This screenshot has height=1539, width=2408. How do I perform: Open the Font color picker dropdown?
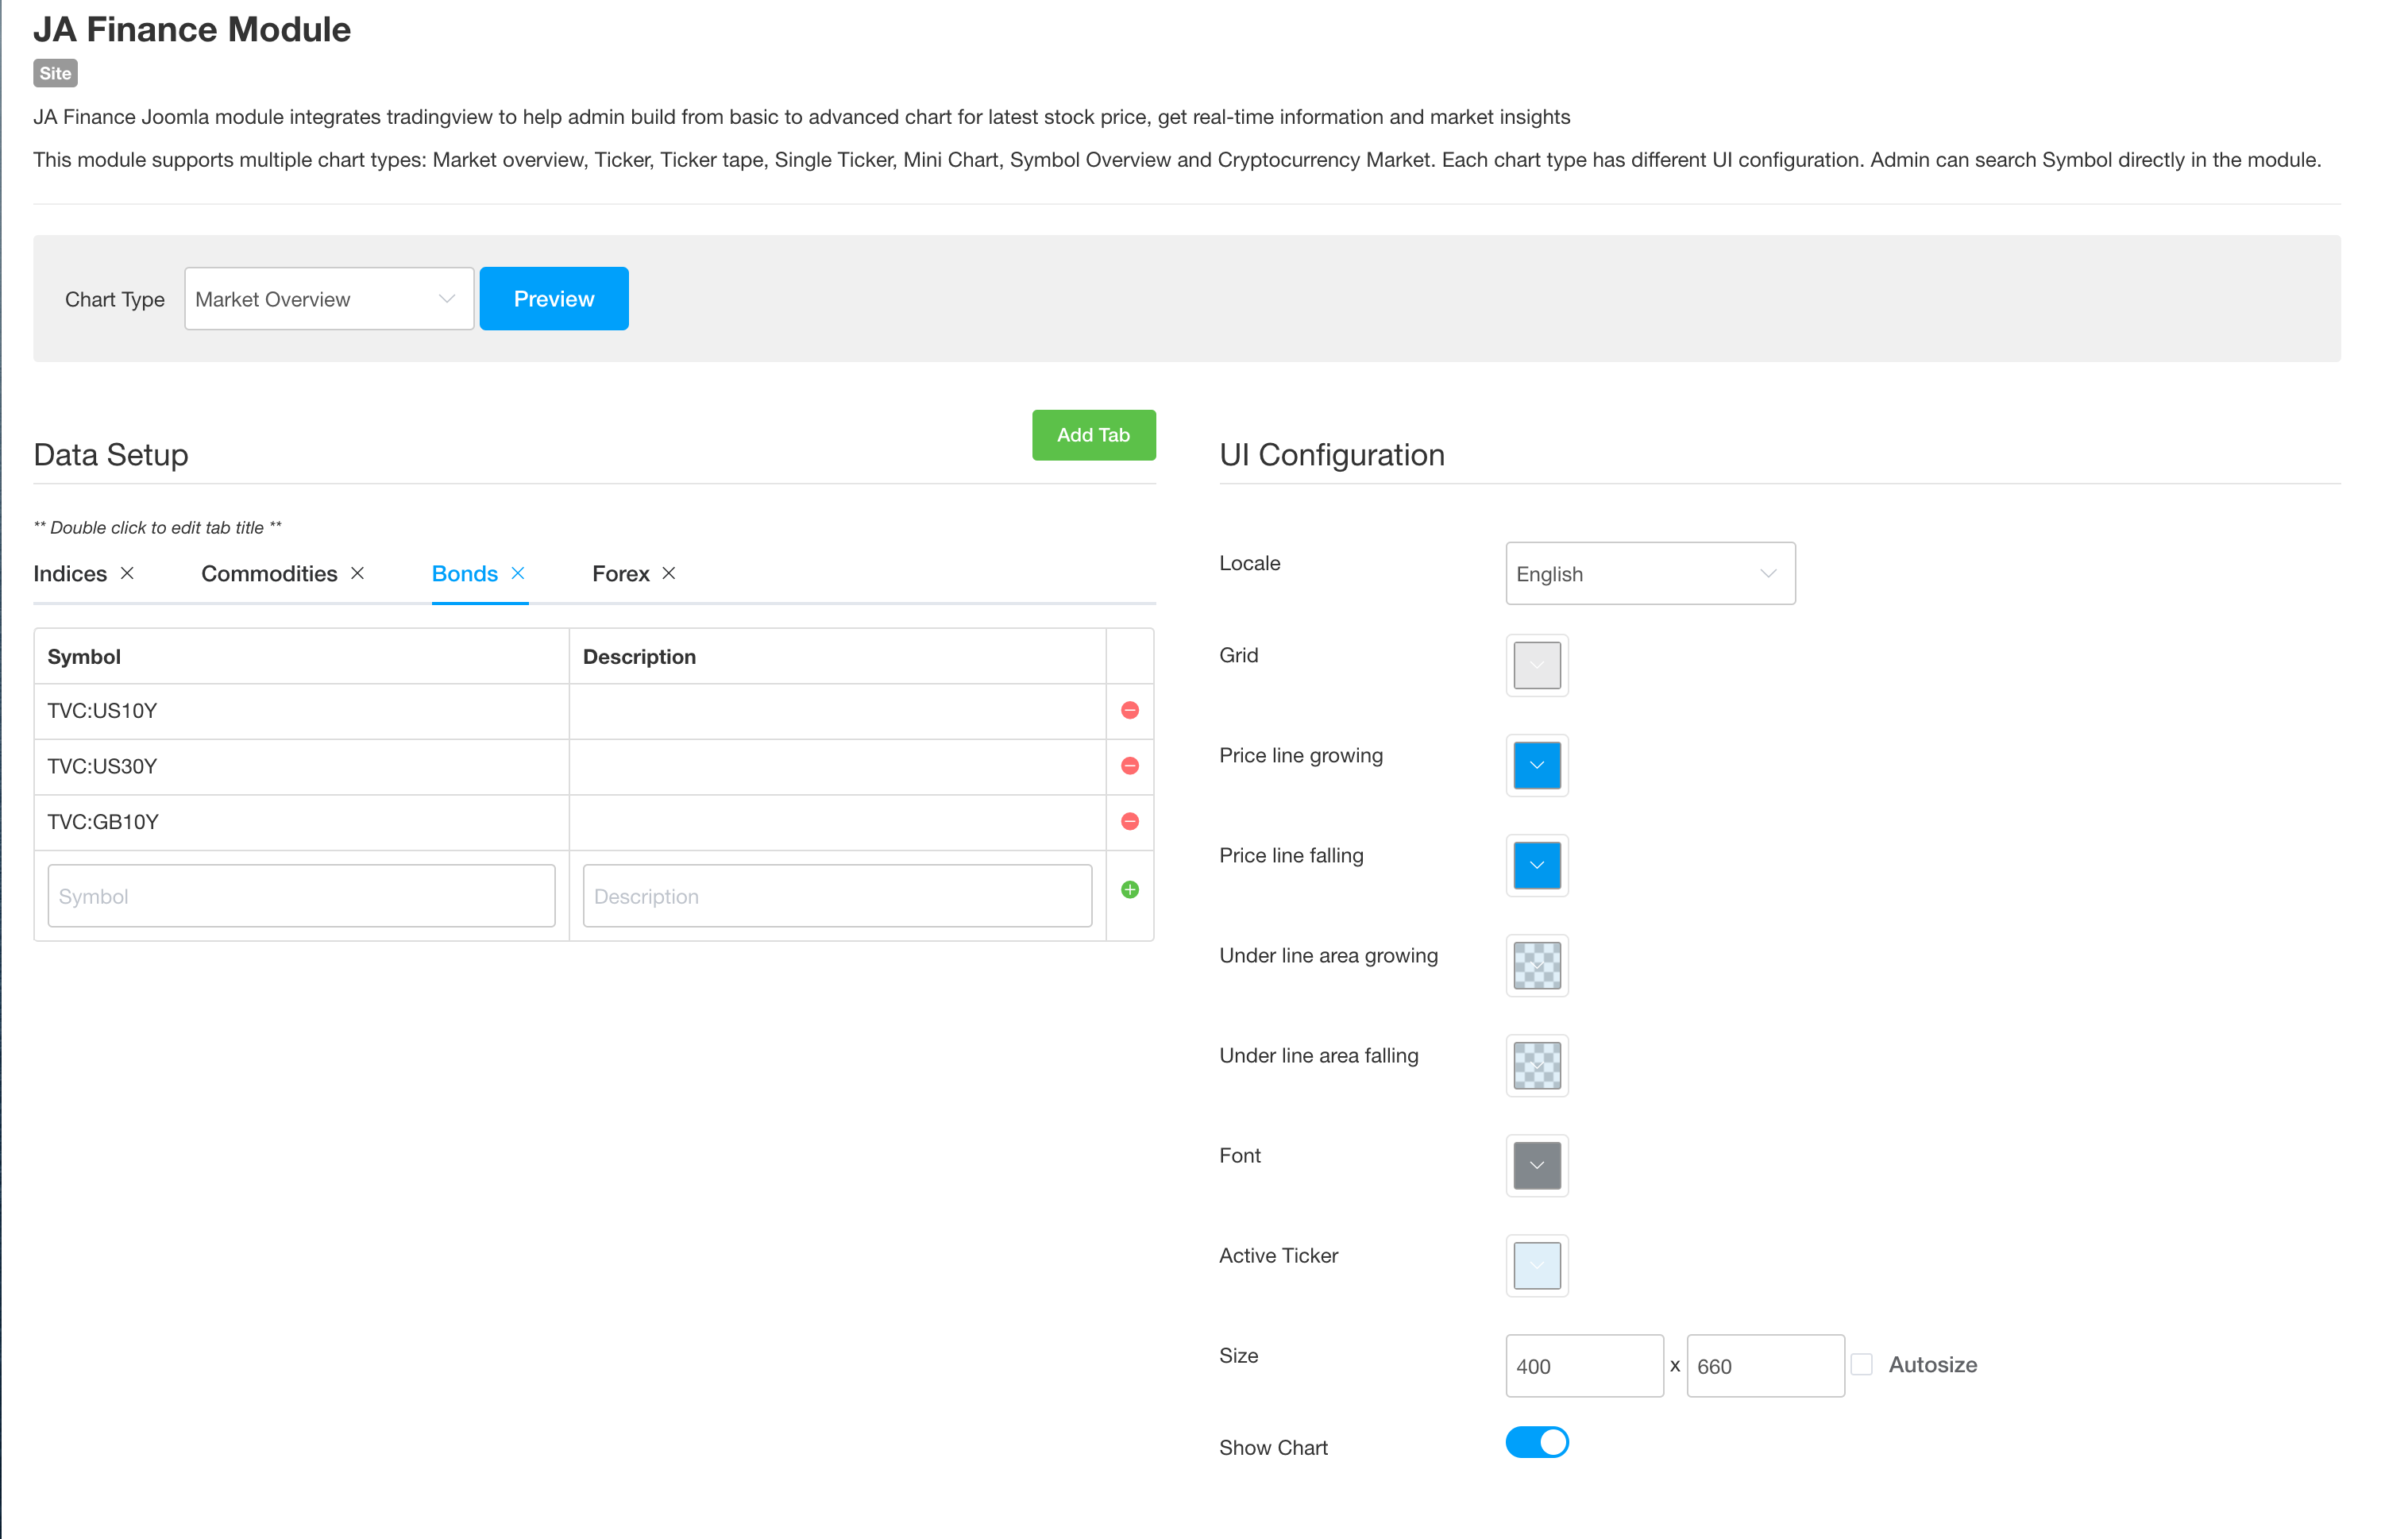pos(1536,1165)
